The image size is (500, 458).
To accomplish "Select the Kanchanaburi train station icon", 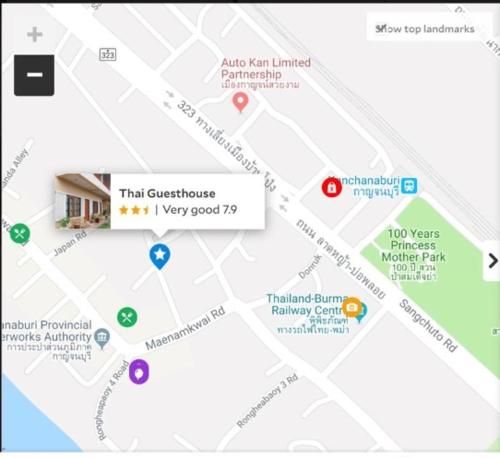I will (409, 186).
